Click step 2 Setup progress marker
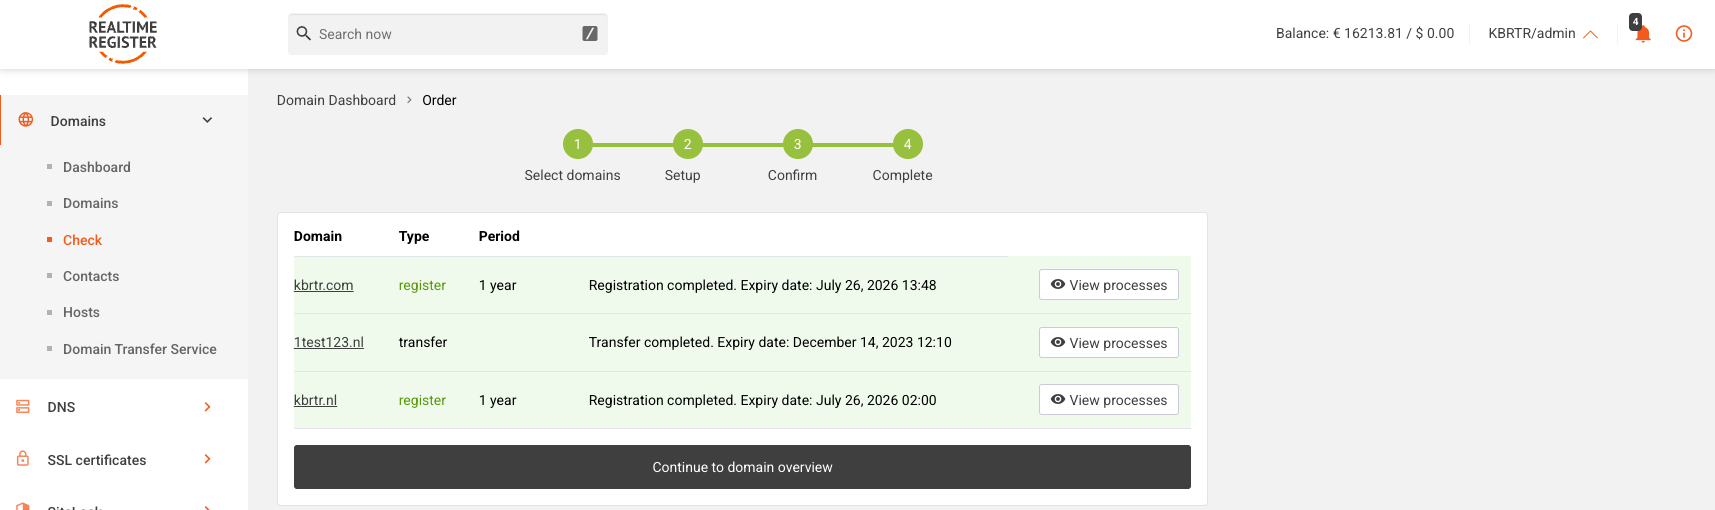Image resolution: width=1715 pixels, height=510 pixels. (687, 144)
